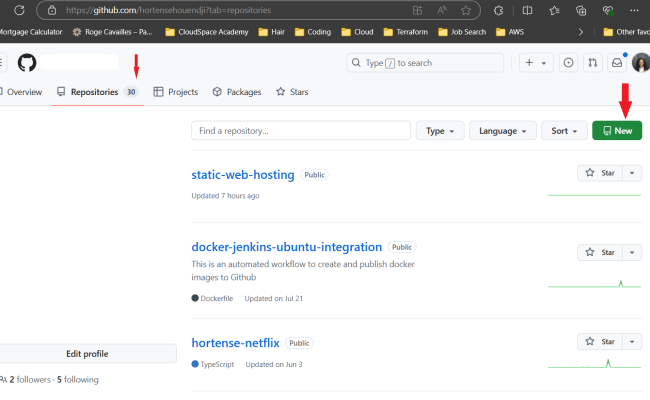Image resolution: width=650 pixels, height=400 pixels.
Task: Add this page to favorites with star icon
Action: coord(466,10)
